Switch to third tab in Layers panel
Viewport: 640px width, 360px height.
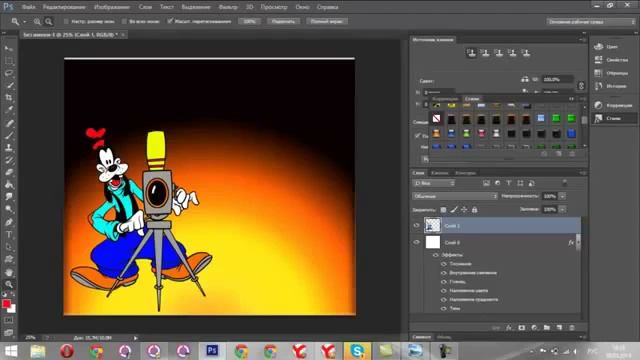pos(465,173)
